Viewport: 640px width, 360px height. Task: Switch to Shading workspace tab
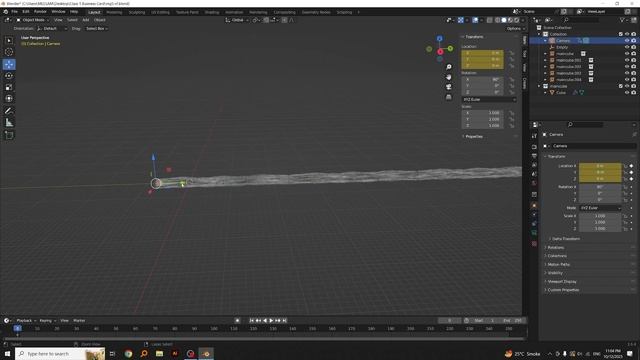tap(212, 12)
